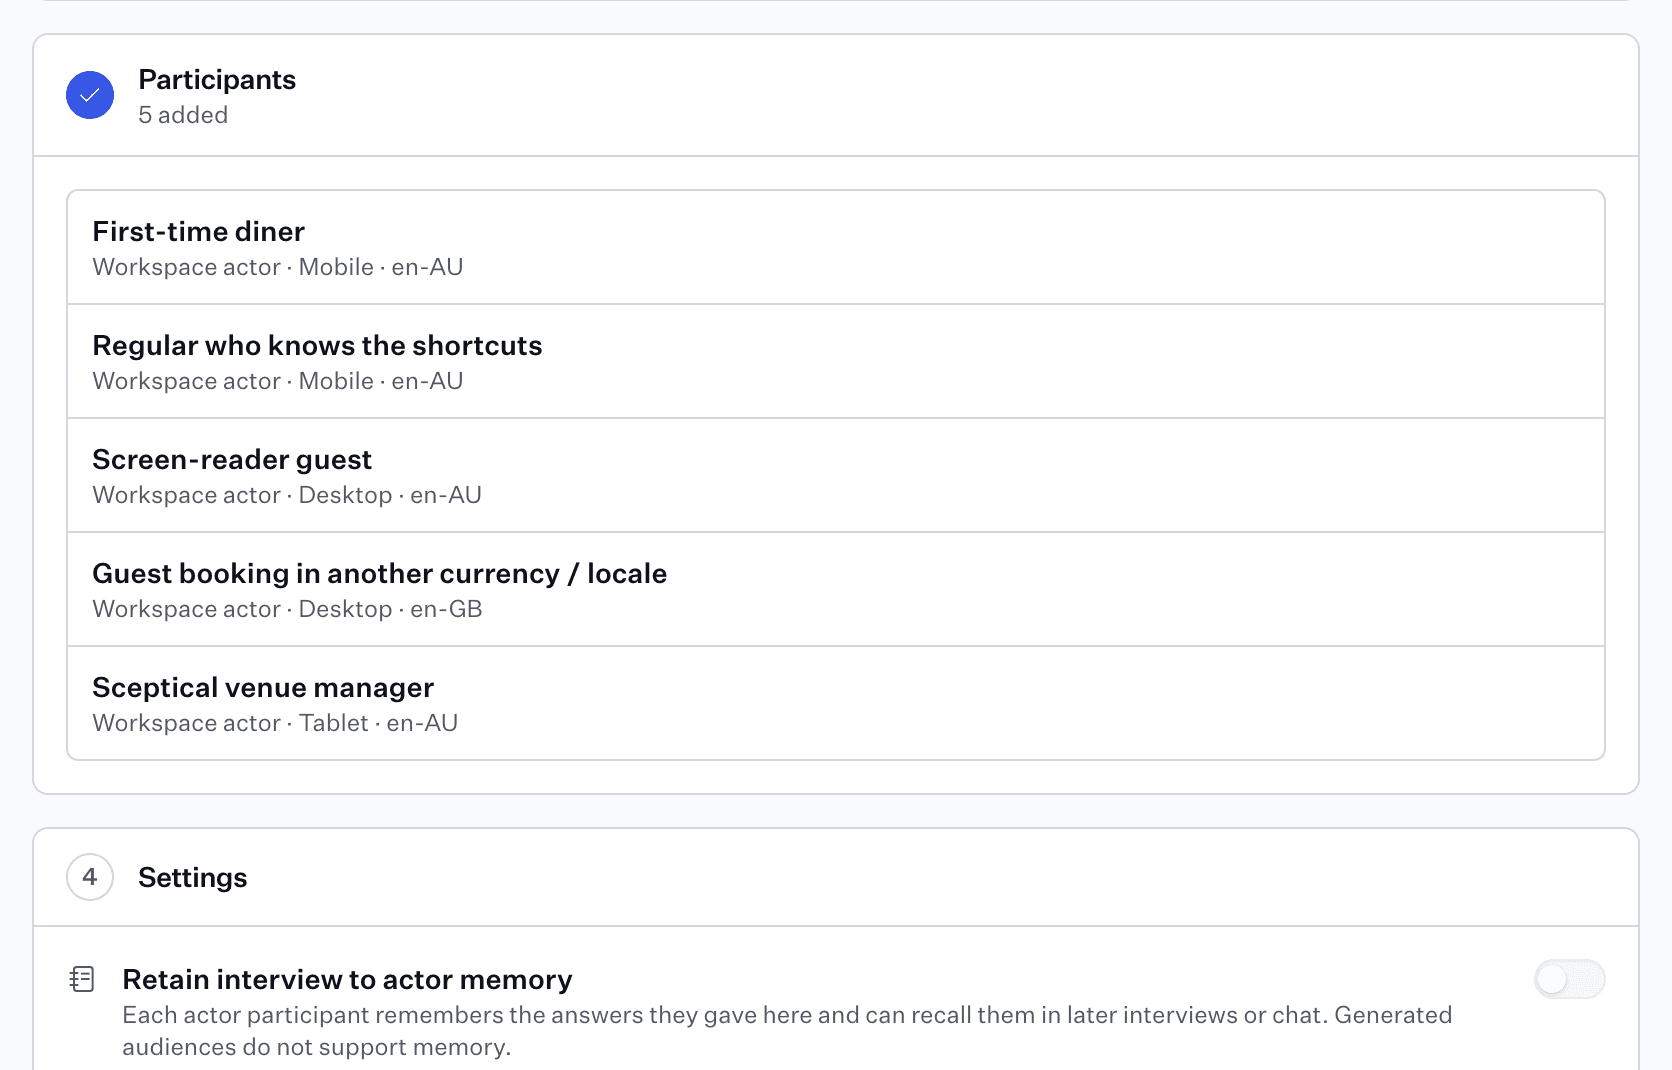Screen dimensions: 1672x1070
Task: Click 'Workspace actor · Desktop · en-GB' details
Action: click(x=287, y=609)
